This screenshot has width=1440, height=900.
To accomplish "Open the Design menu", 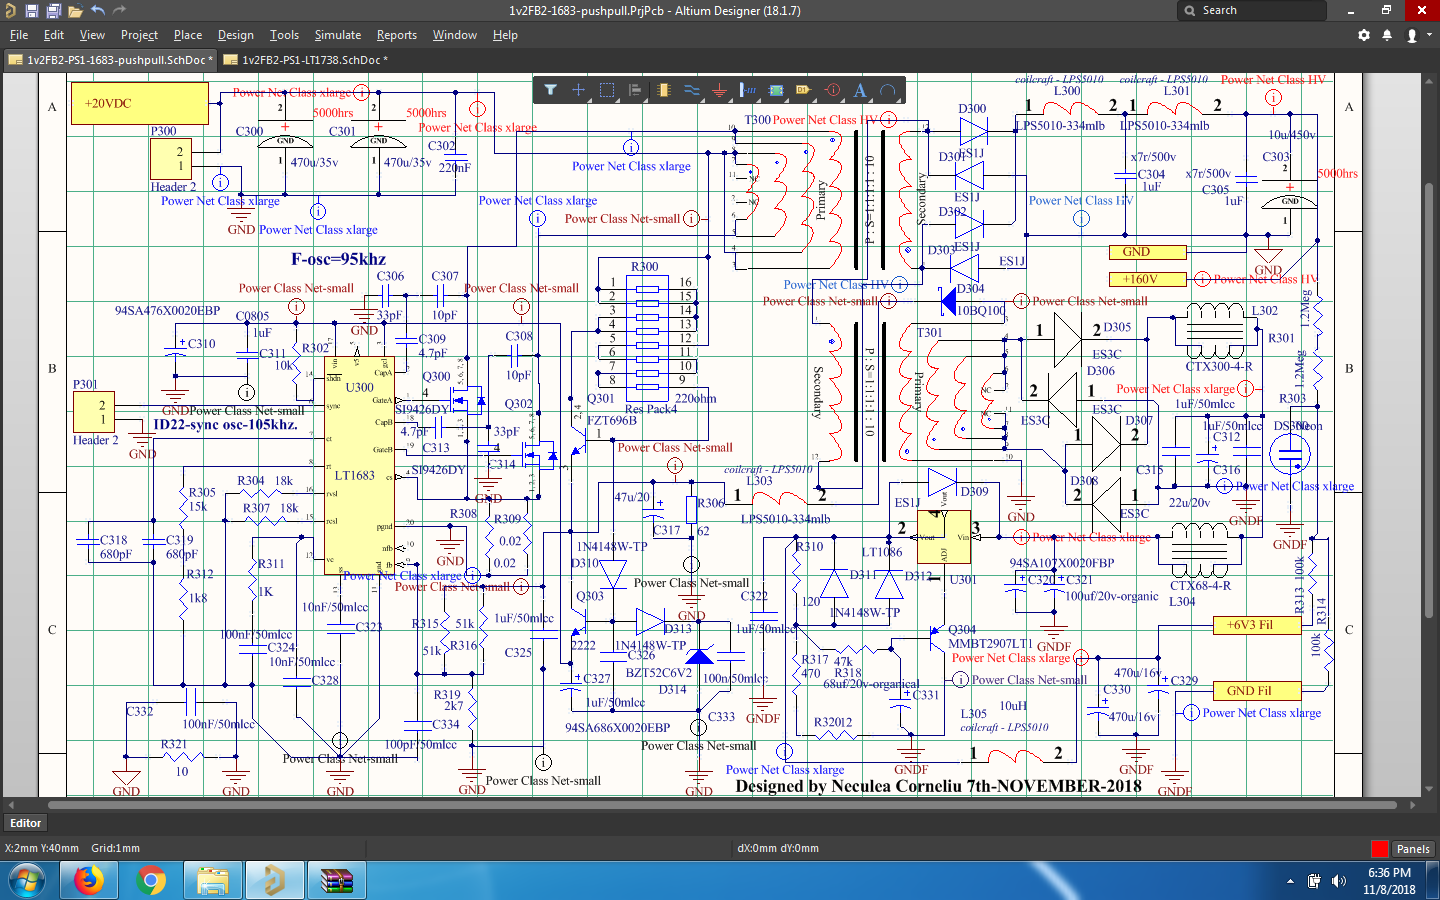I will (x=235, y=35).
